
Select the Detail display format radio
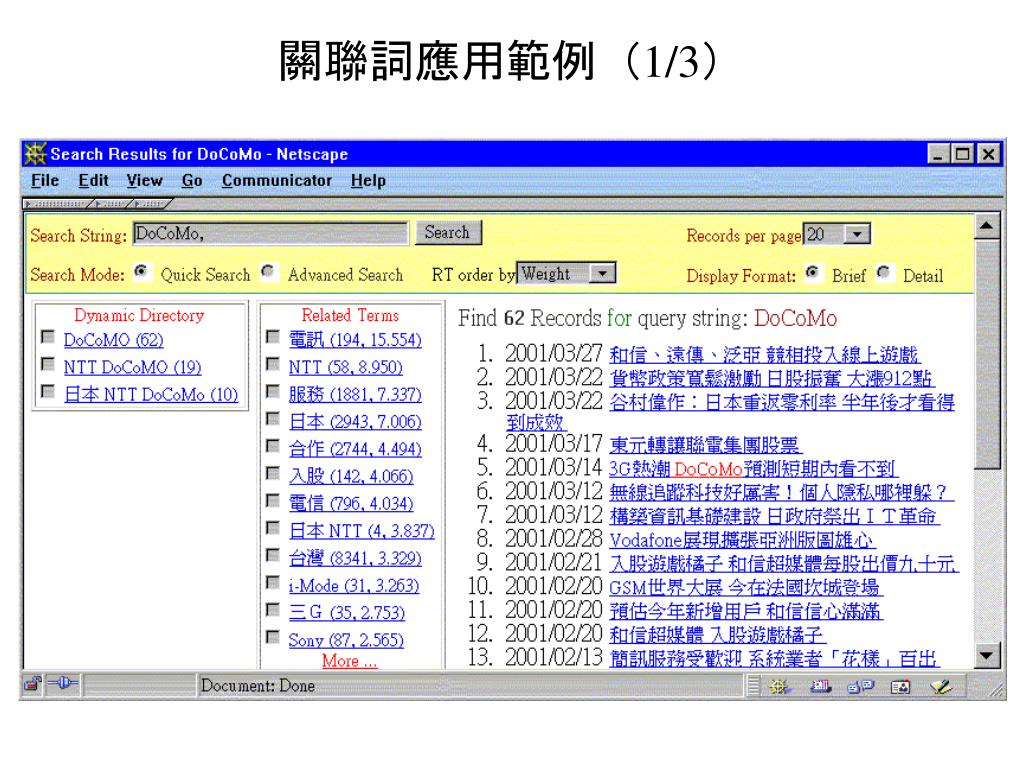point(884,272)
